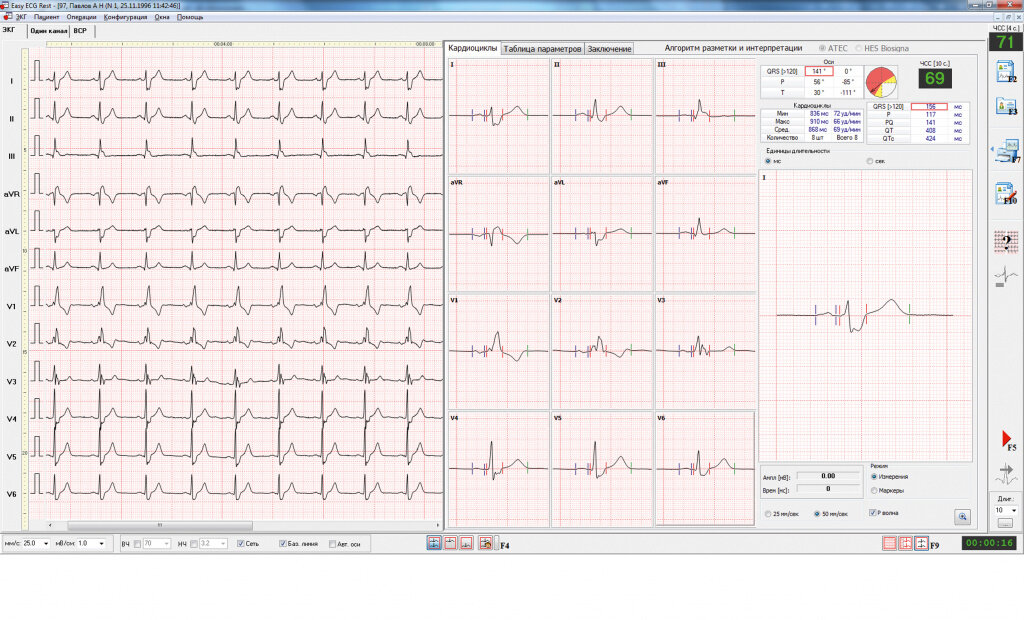Viewport: 1024px width, 620px height.
Task: Click third F9 markers view icon
Action: 921,544
